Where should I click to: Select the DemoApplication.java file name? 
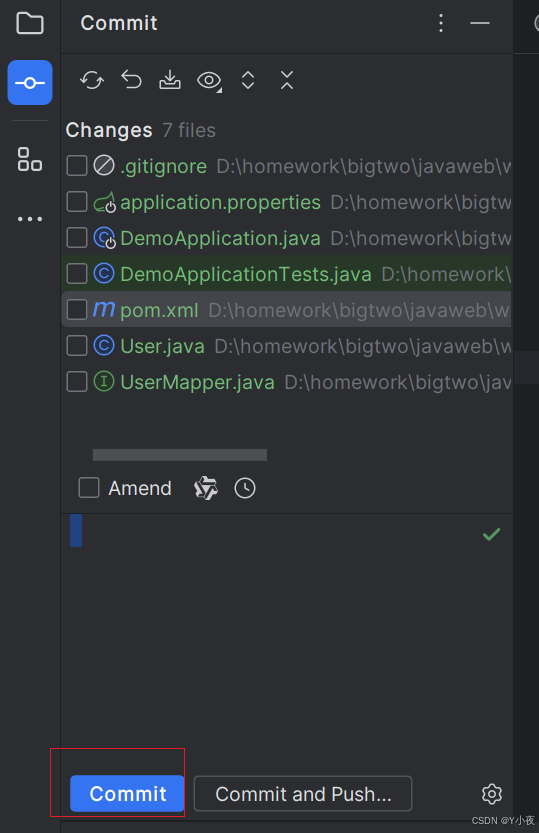coord(220,239)
